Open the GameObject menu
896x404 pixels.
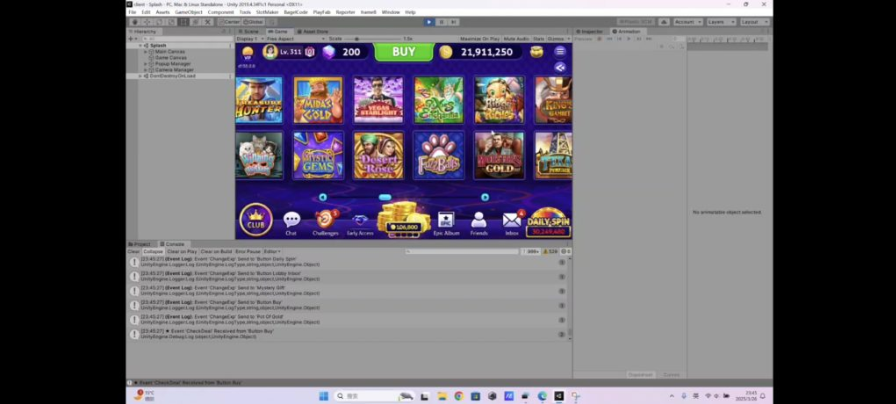(x=188, y=12)
